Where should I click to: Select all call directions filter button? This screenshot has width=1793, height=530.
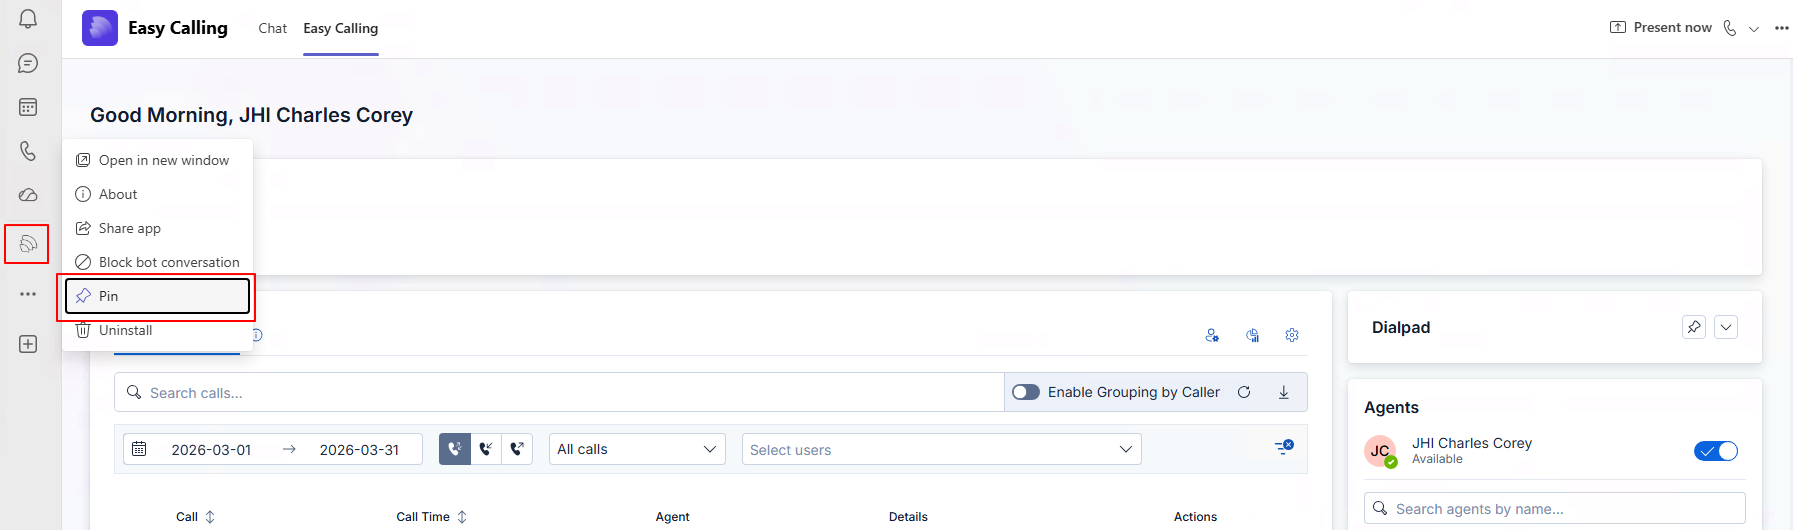[x=455, y=449]
